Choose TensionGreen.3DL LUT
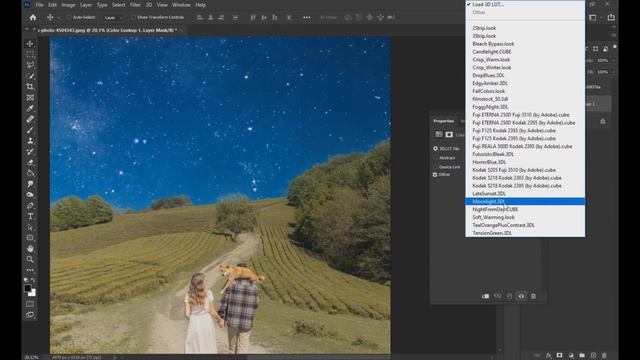This screenshot has width=640, height=360. coord(525,233)
